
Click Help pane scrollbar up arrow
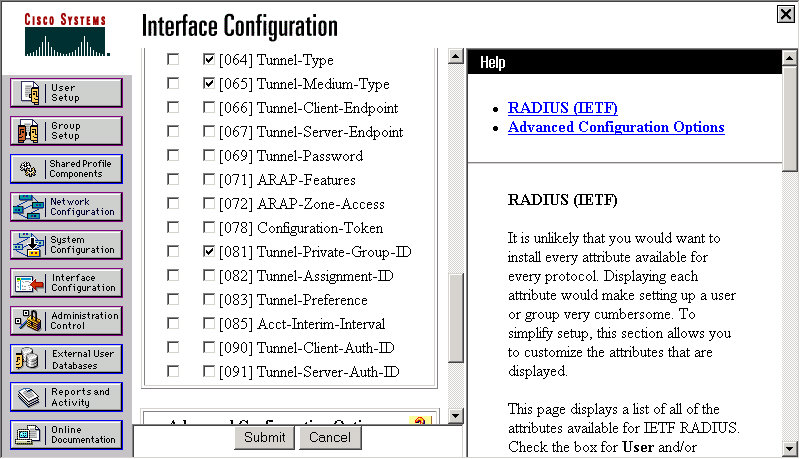[789, 57]
